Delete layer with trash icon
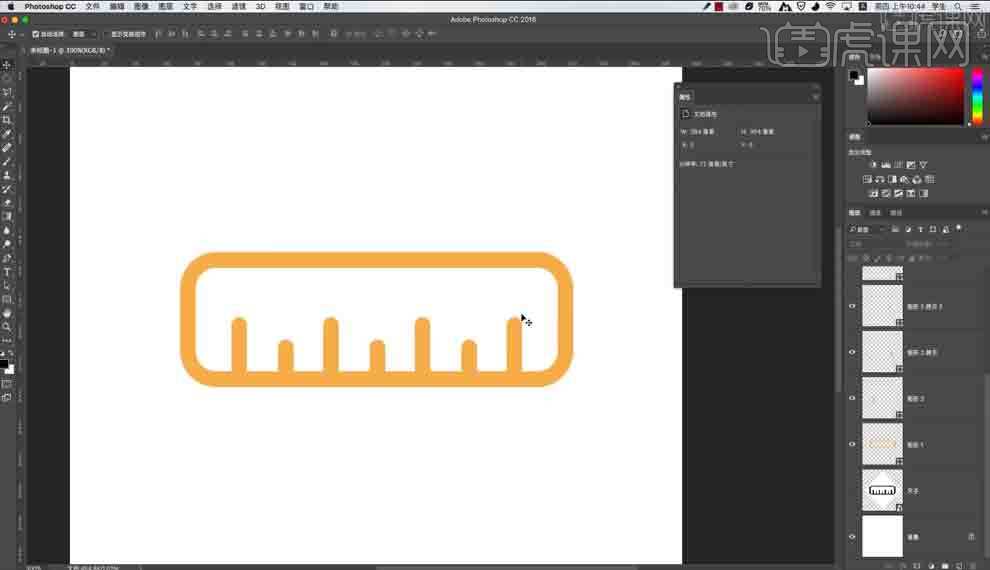This screenshot has height=570, width=990. pyautogui.click(x=974, y=566)
